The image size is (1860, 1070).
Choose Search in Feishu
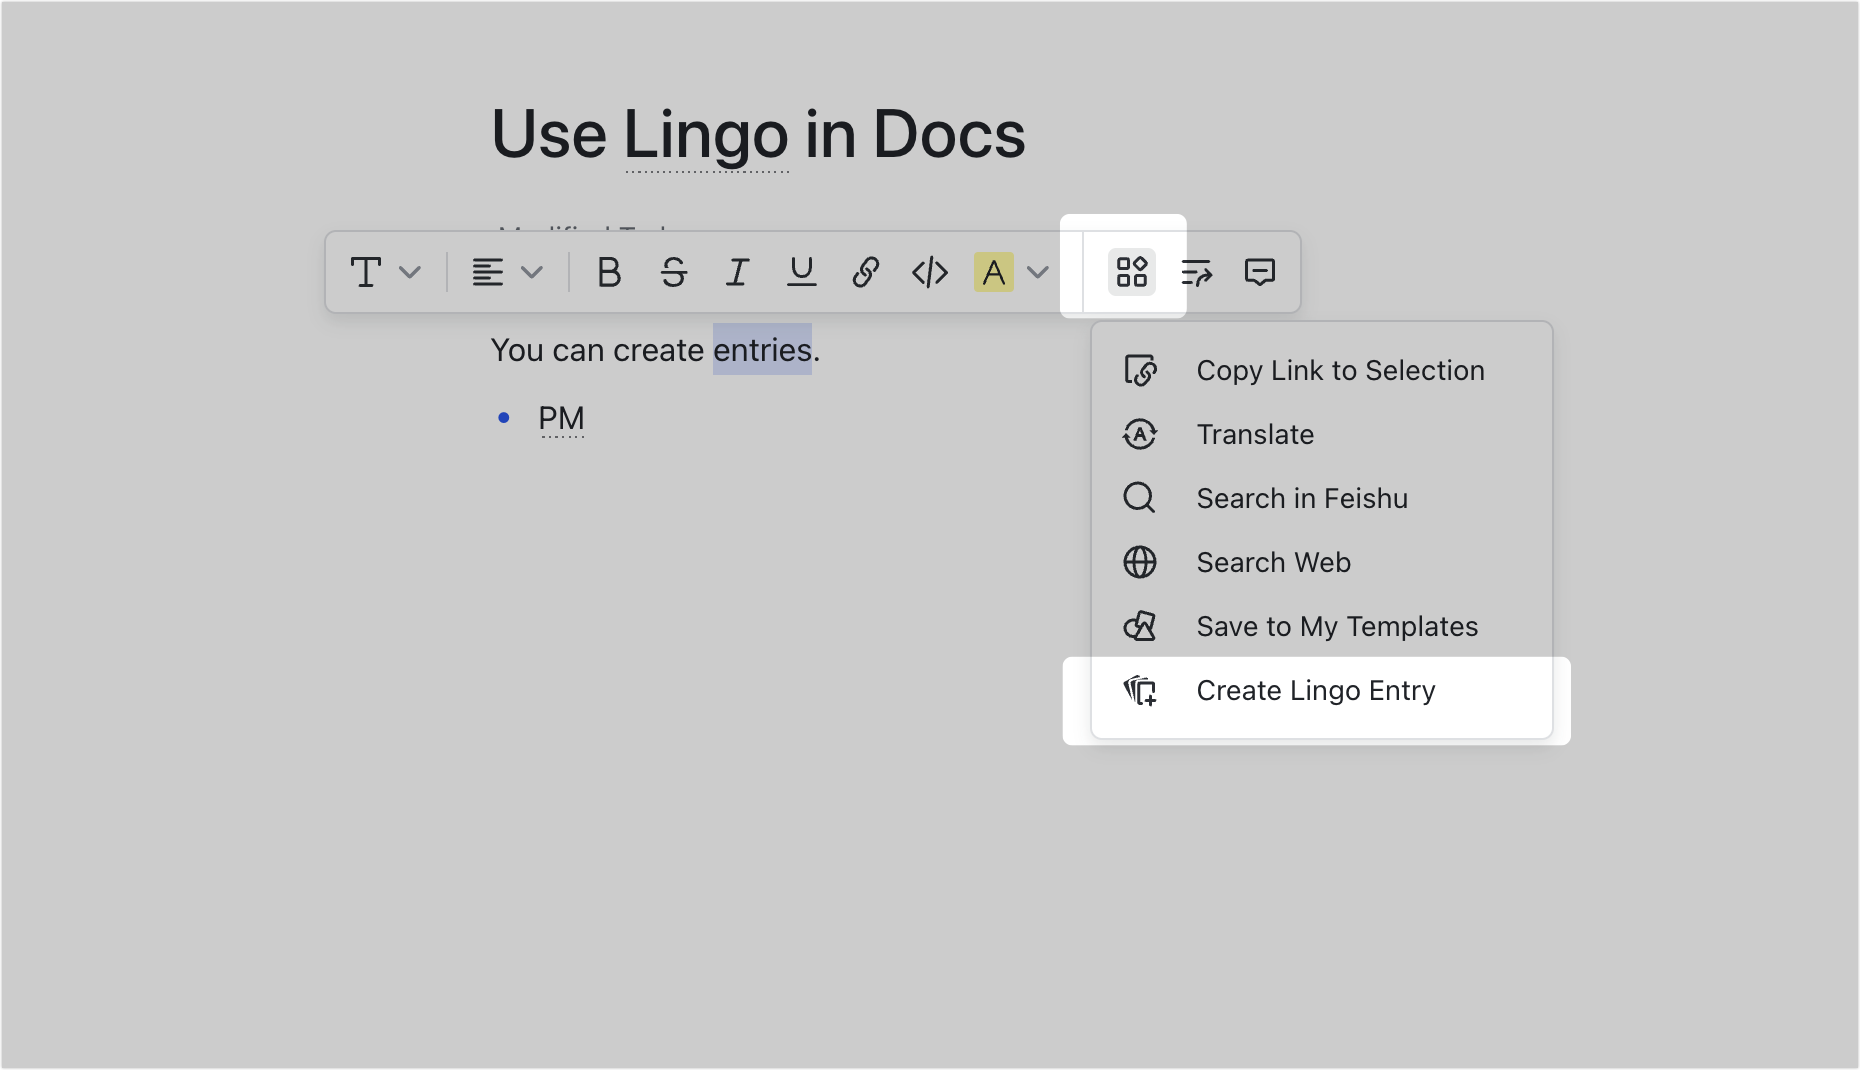(1322, 498)
